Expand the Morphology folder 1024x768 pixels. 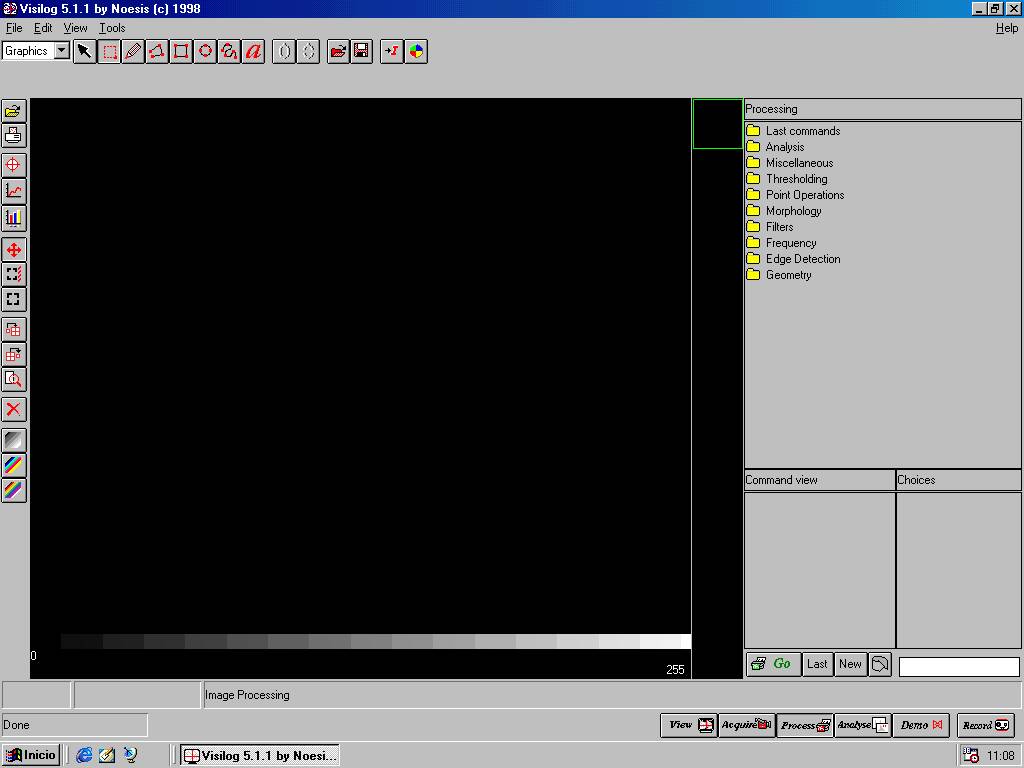[x=784, y=211]
